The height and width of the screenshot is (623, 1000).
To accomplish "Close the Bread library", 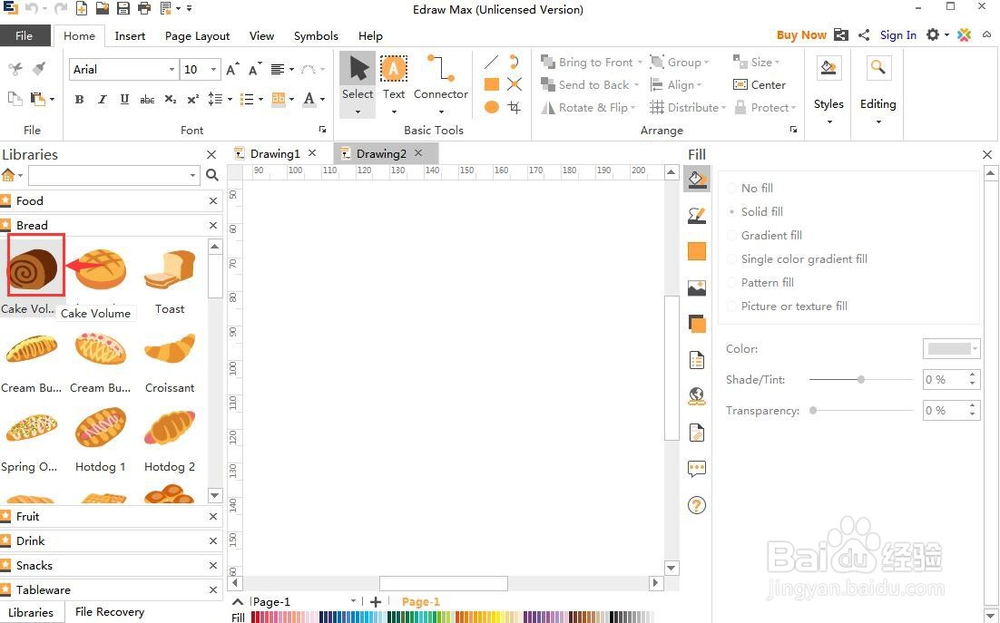I will (213, 225).
